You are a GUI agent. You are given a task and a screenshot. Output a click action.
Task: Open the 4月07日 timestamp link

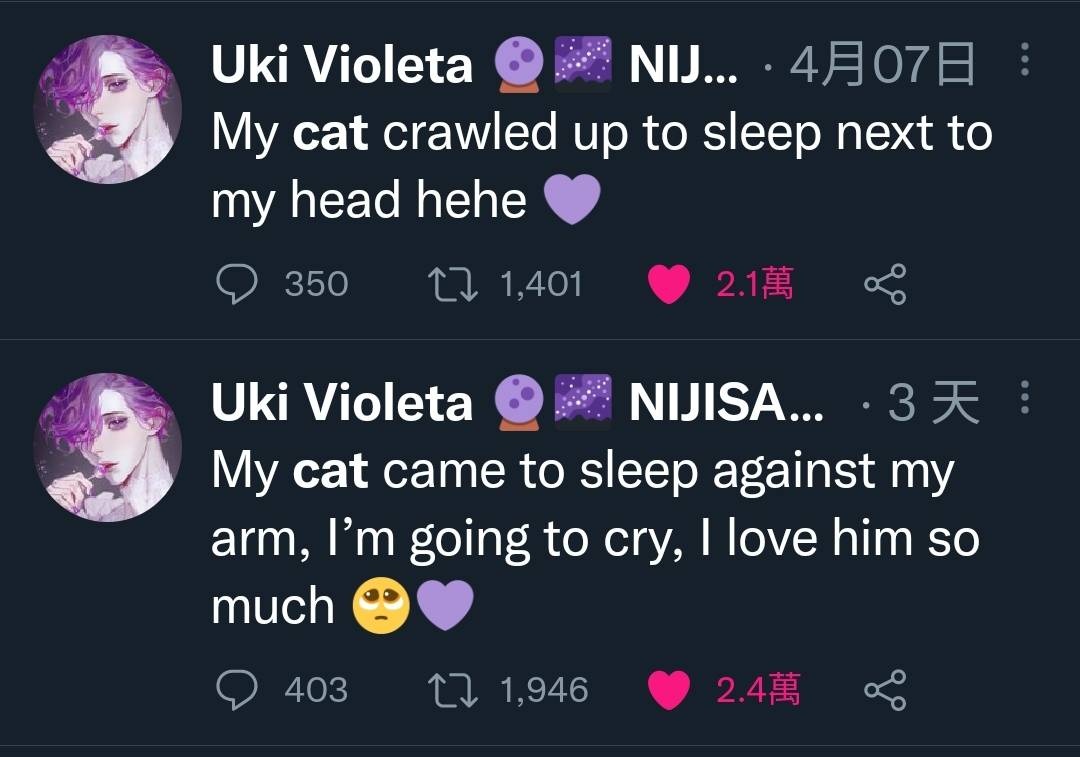click(882, 64)
